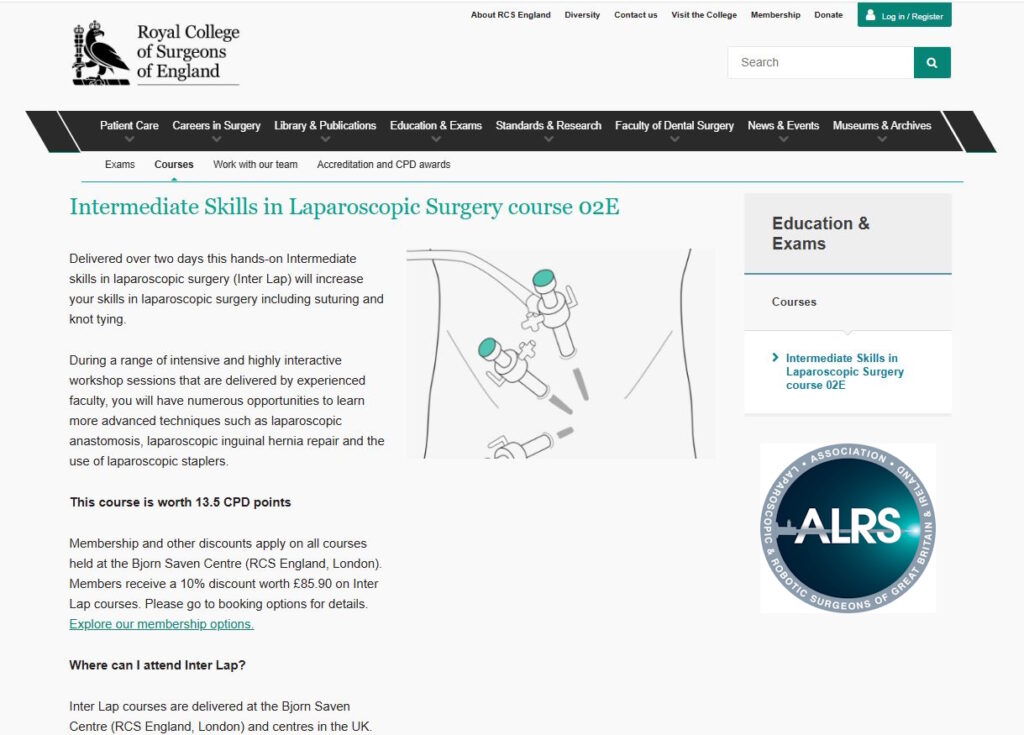The width and height of the screenshot is (1024, 735).
Task: Click the Royal College of Surgeons logo
Action: [156, 53]
